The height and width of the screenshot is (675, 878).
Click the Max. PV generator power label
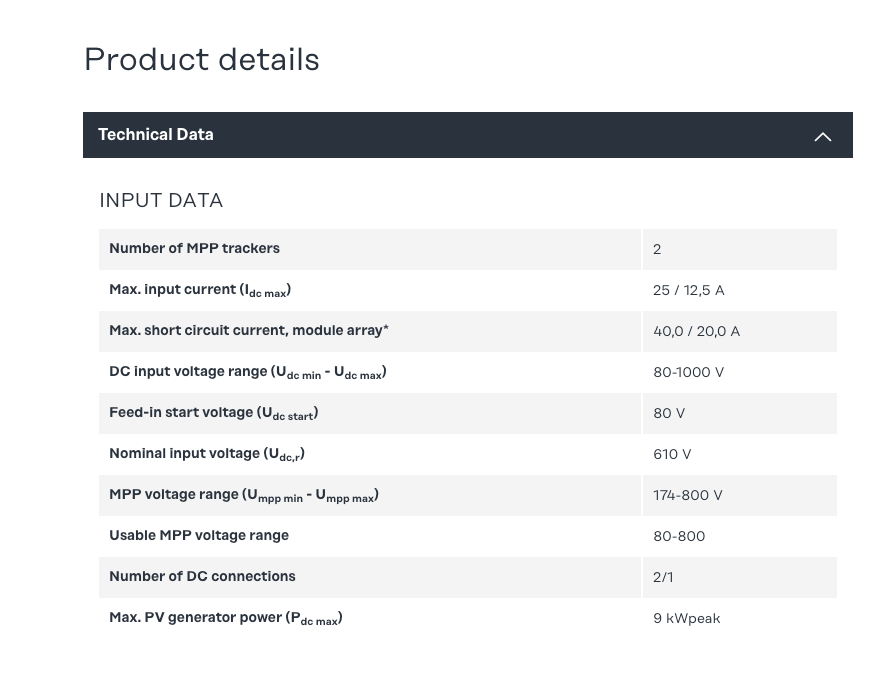click(225, 618)
